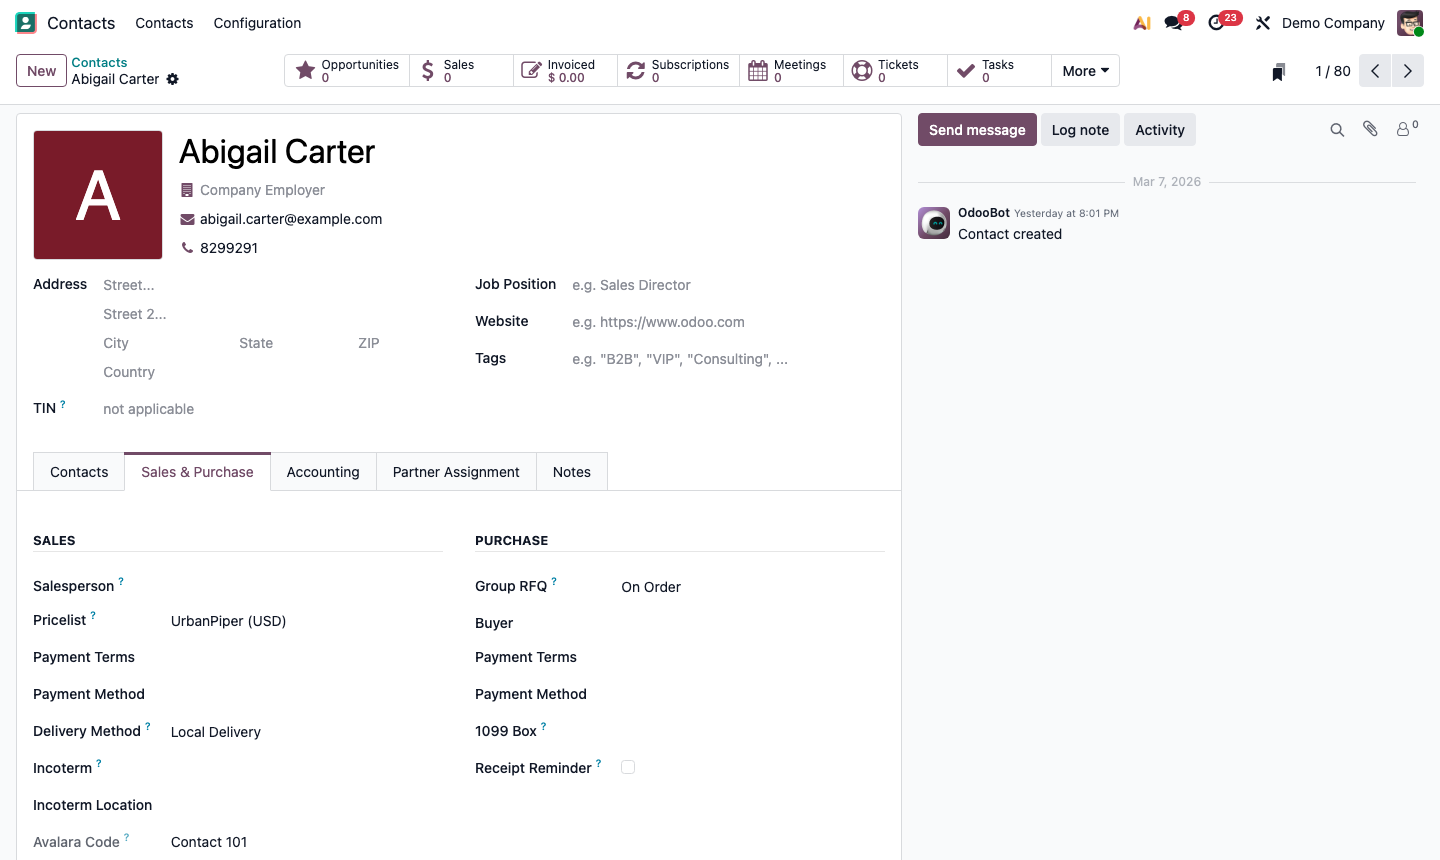Viewport: 1440px width, 860px height.
Task: Click the Send message button
Action: click(977, 129)
